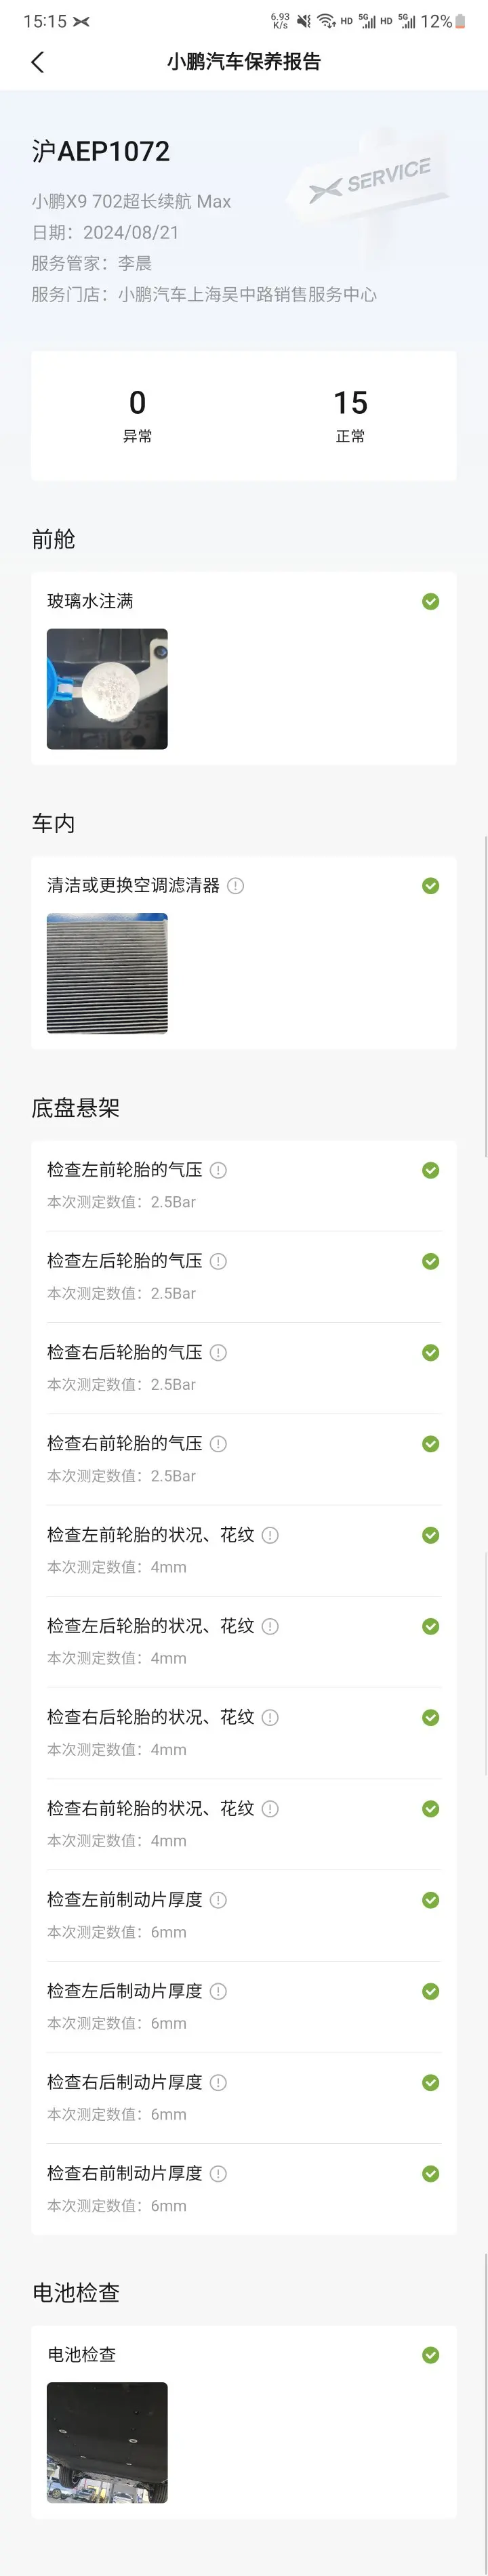Image resolution: width=488 pixels, height=2576 pixels.
Task: Tap info icon next to 检查右后轮胎的气压
Action: tap(219, 1352)
